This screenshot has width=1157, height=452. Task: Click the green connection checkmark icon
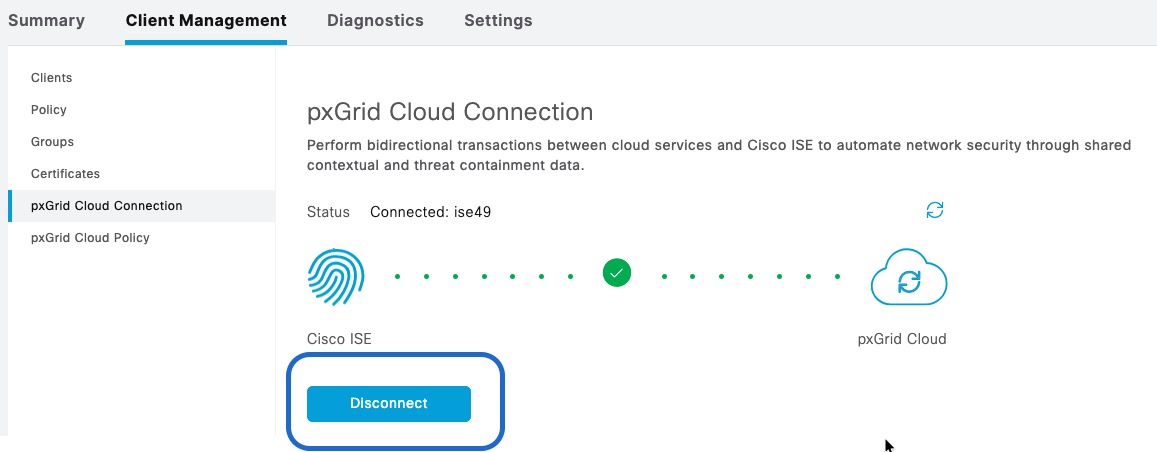point(617,273)
